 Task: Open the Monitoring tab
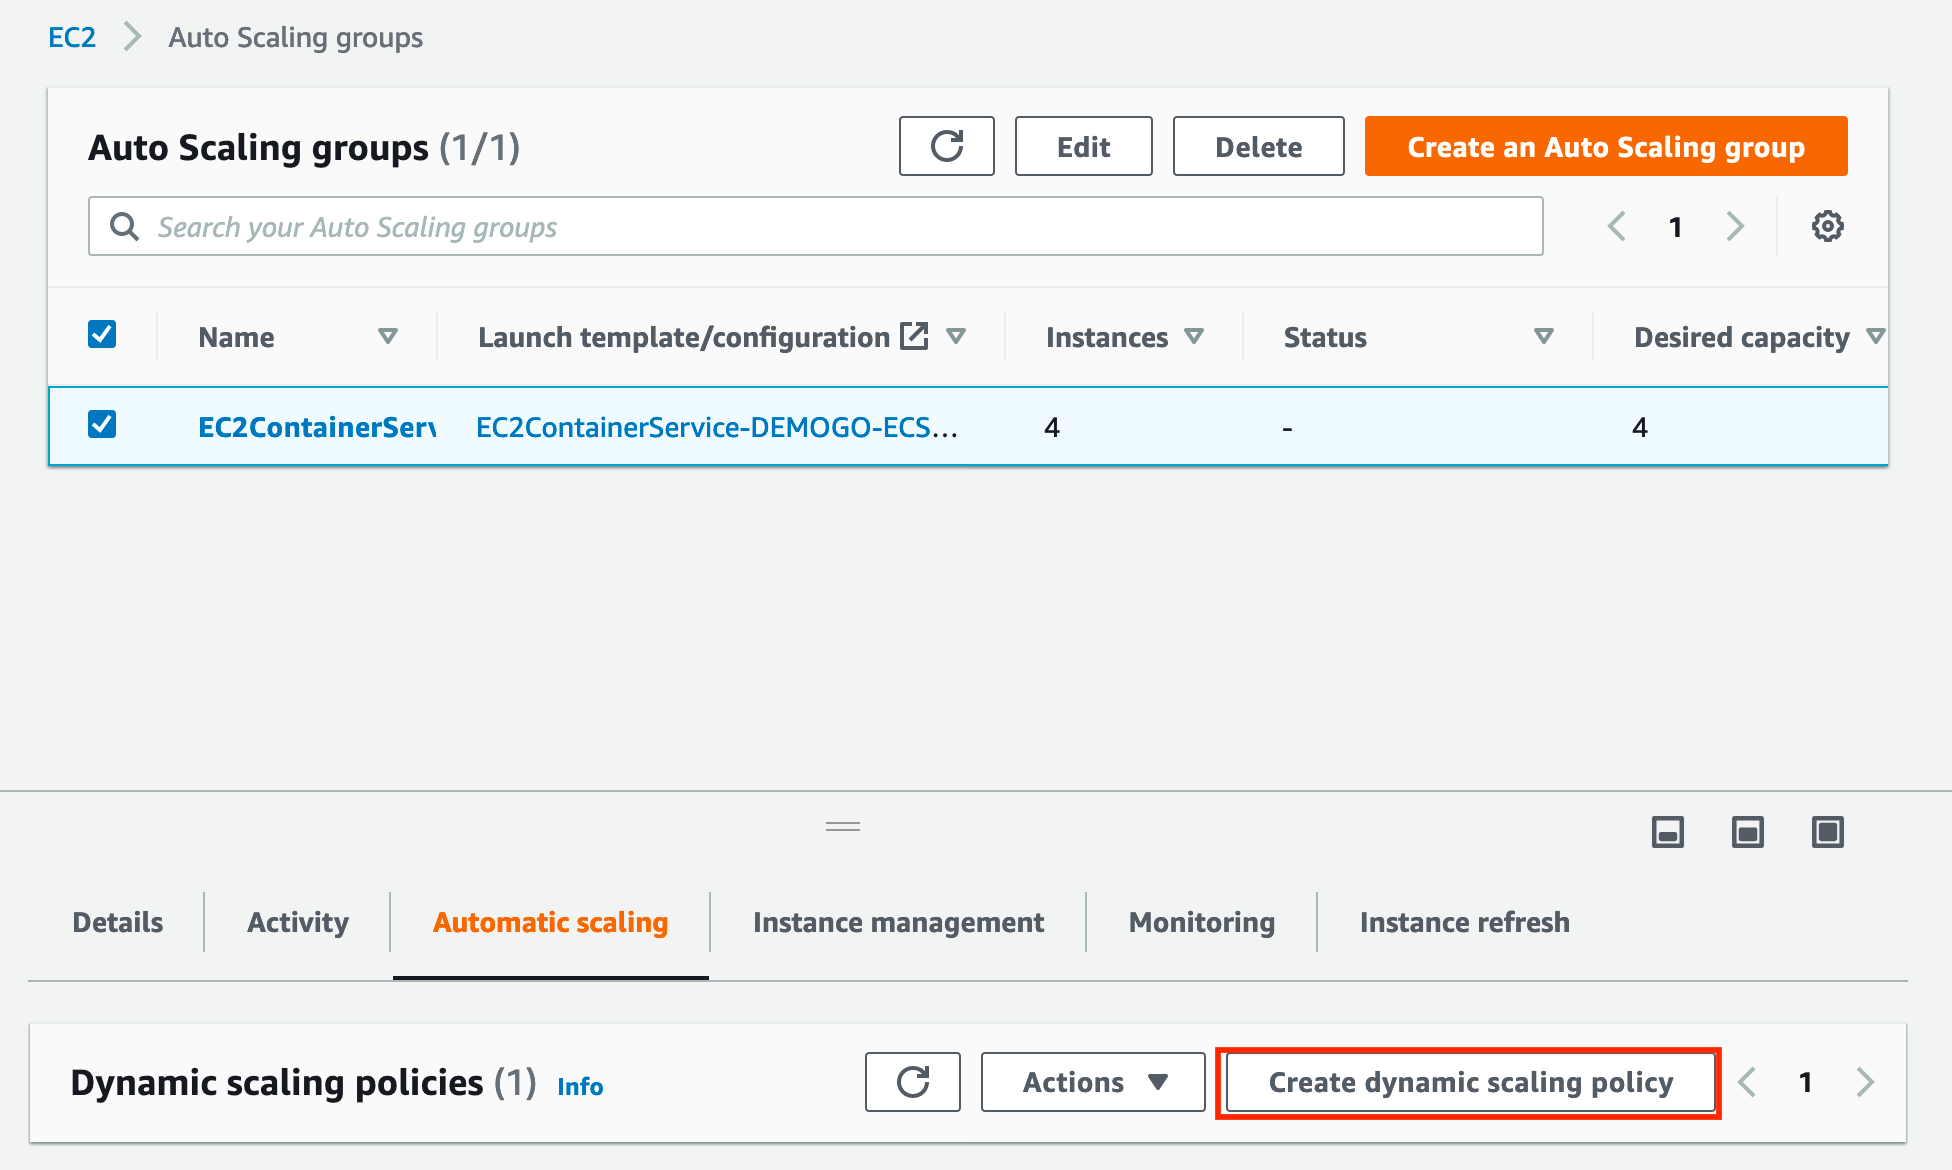[1202, 922]
